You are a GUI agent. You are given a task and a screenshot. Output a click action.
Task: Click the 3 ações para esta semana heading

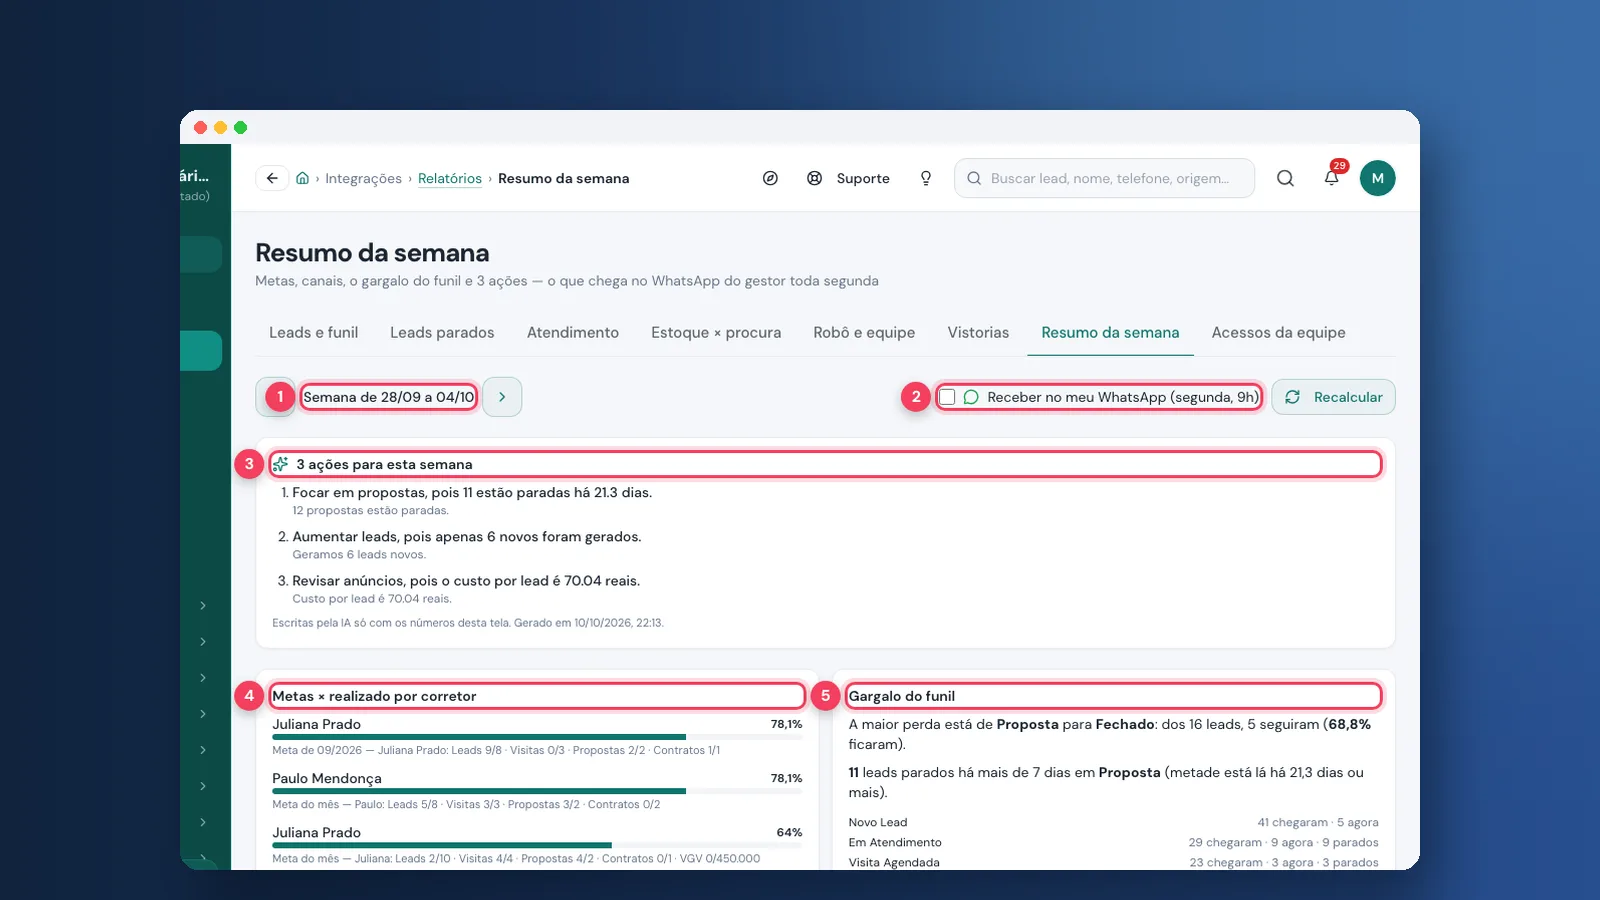pyautogui.click(x=384, y=464)
